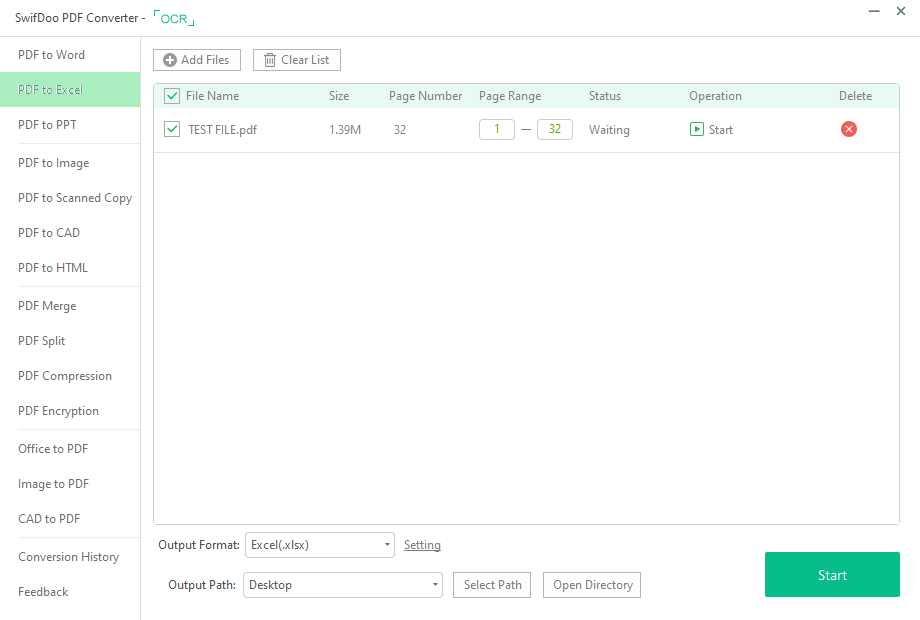920x620 pixels.
Task: Open the Output Format Excel(.xlsx) dropdown
Action: point(320,545)
